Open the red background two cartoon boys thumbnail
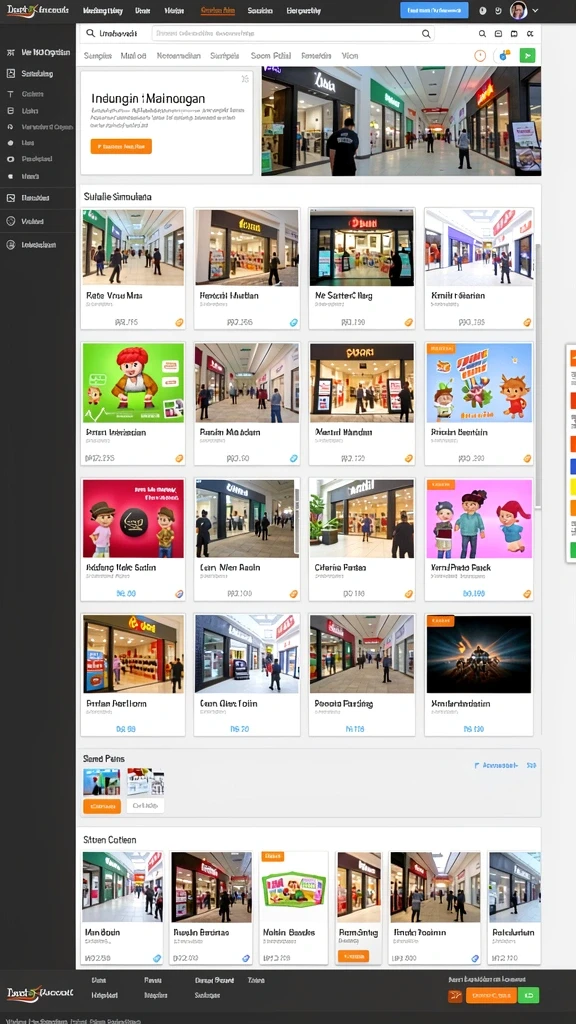Screen dimensions: 576x1024 click(133, 519)
